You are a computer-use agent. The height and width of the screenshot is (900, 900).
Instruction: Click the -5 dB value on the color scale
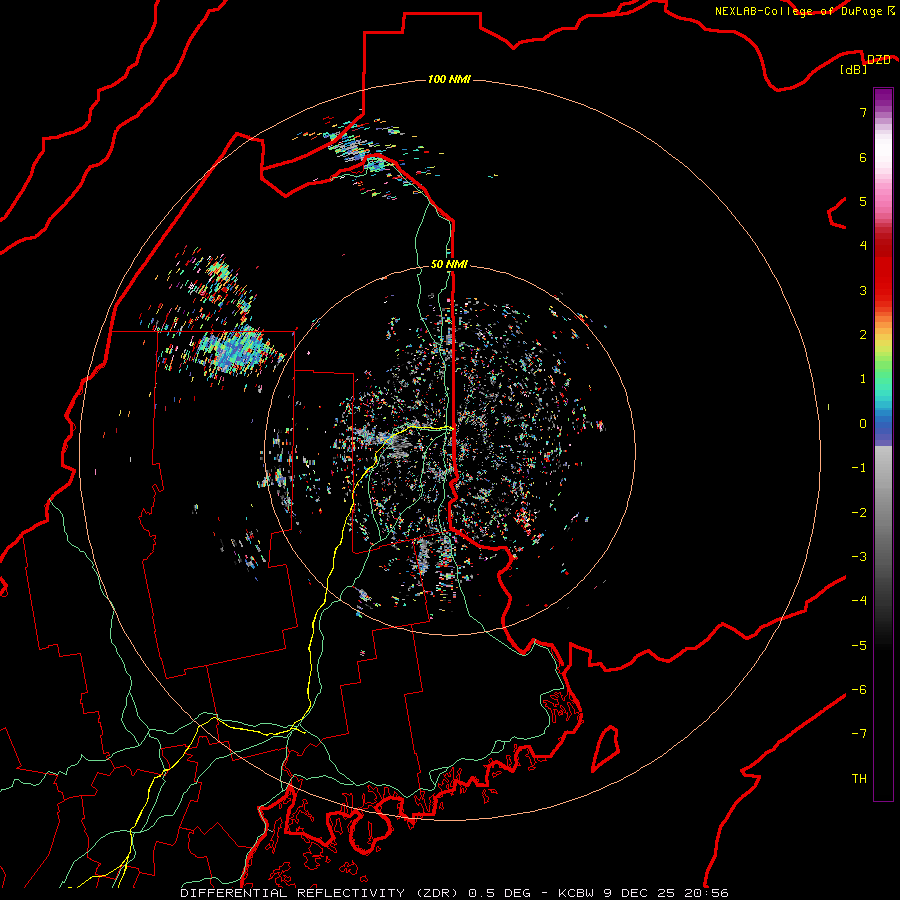click(859, 646)
